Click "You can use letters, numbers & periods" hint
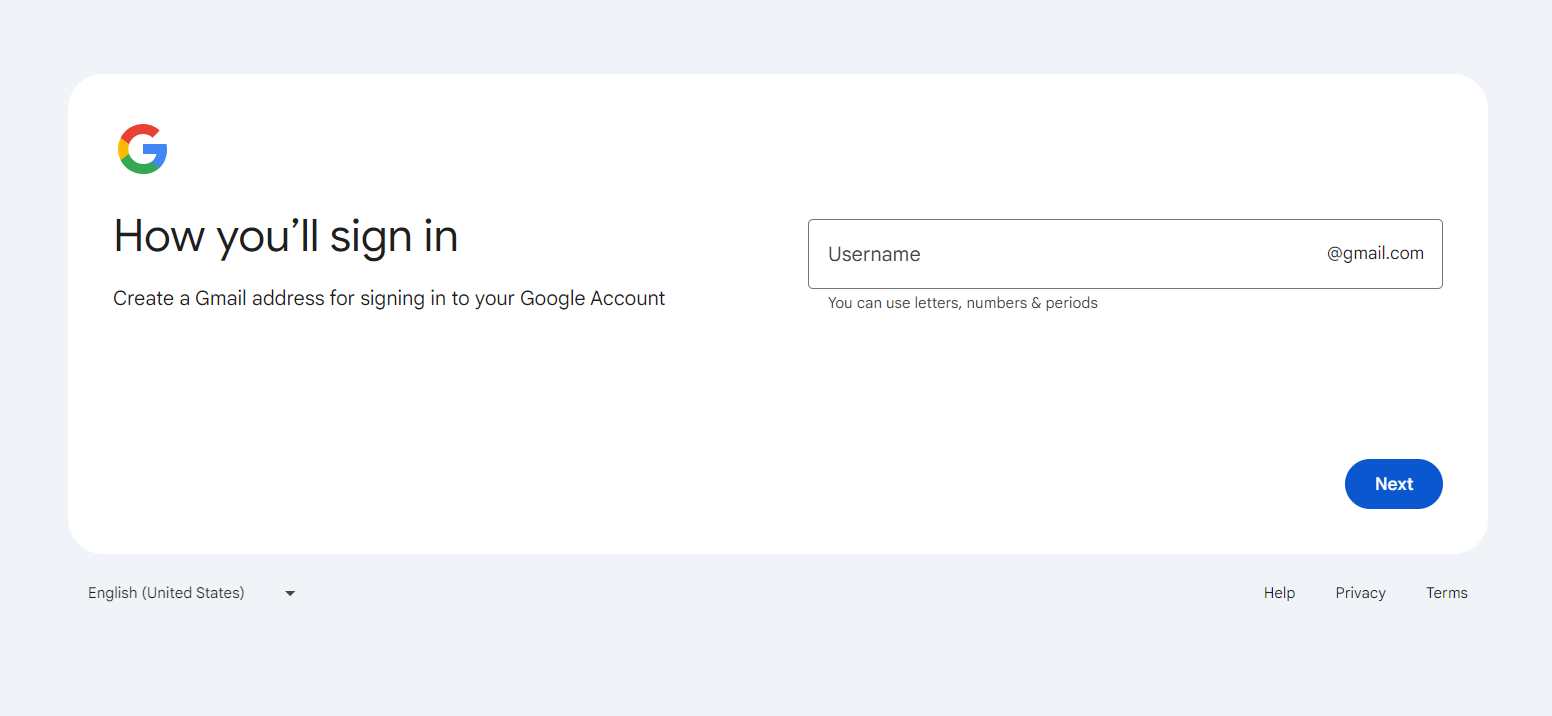The image size is (1552, 716). click(962, 303)
